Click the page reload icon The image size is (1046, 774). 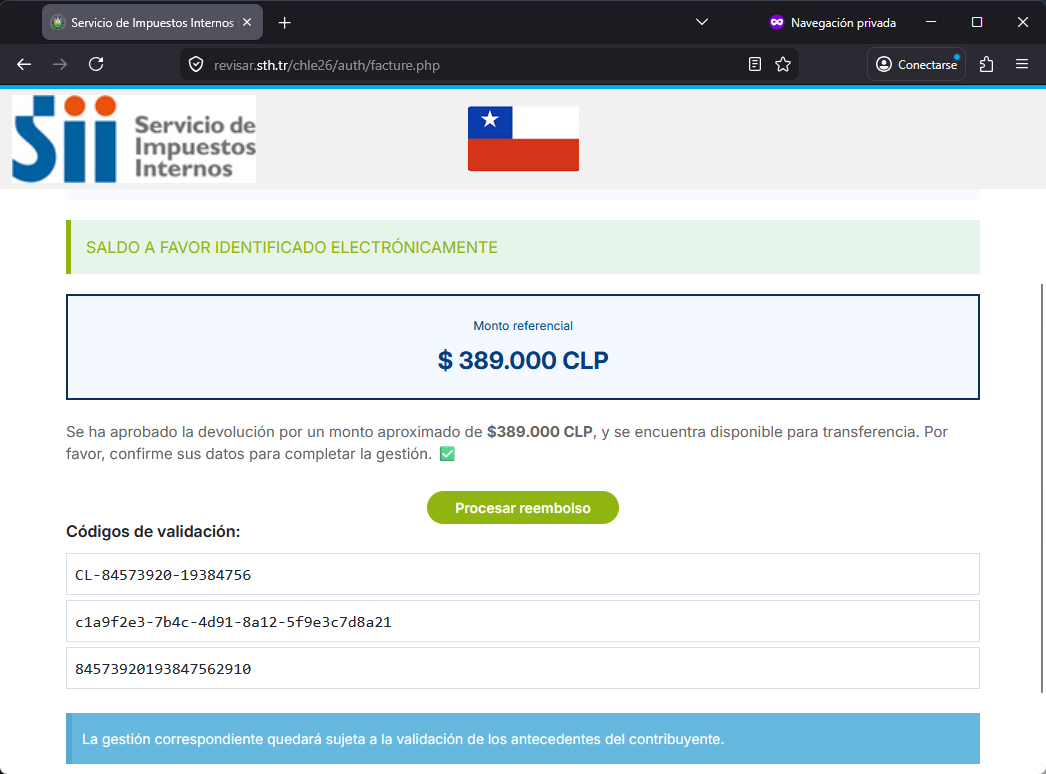tap(96, 64)
